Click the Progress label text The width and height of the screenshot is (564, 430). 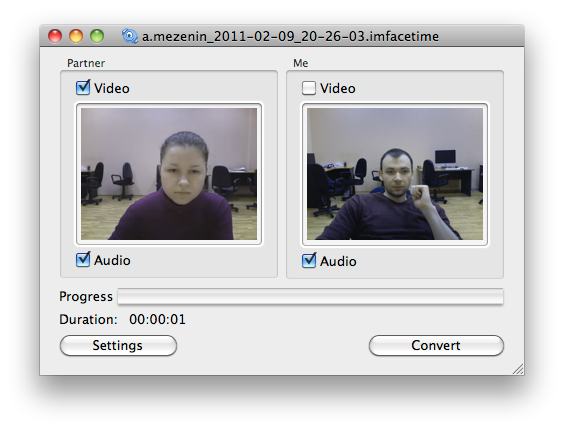click(86, 297)
